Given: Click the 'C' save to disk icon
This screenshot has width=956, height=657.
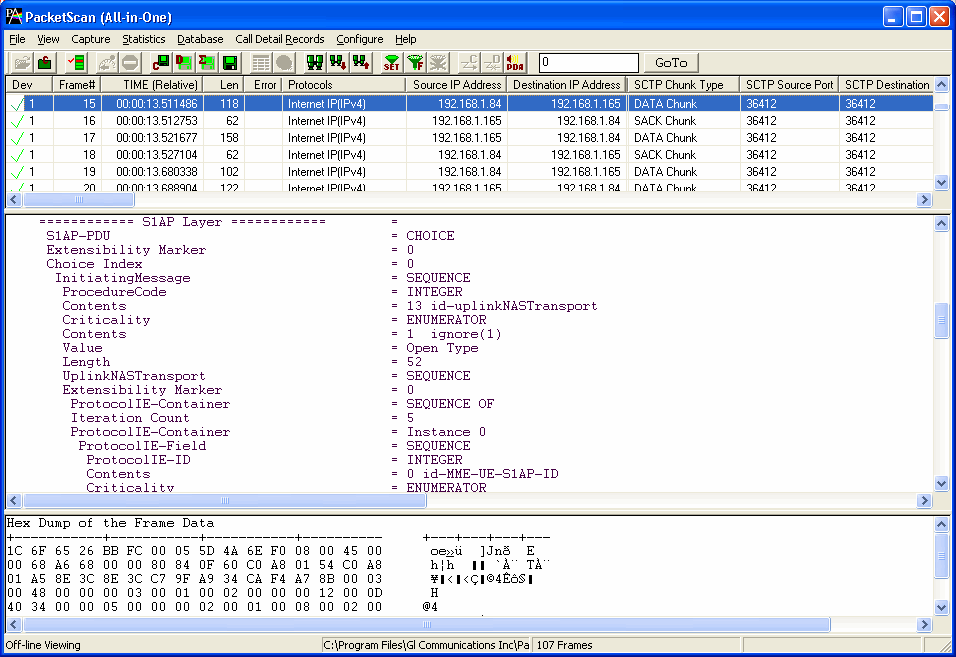Looking at the screenshot, I should [161, 63].
